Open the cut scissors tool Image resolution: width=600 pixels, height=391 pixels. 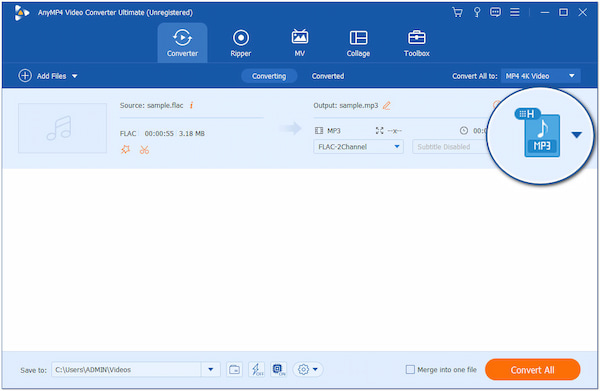[144, 150]
